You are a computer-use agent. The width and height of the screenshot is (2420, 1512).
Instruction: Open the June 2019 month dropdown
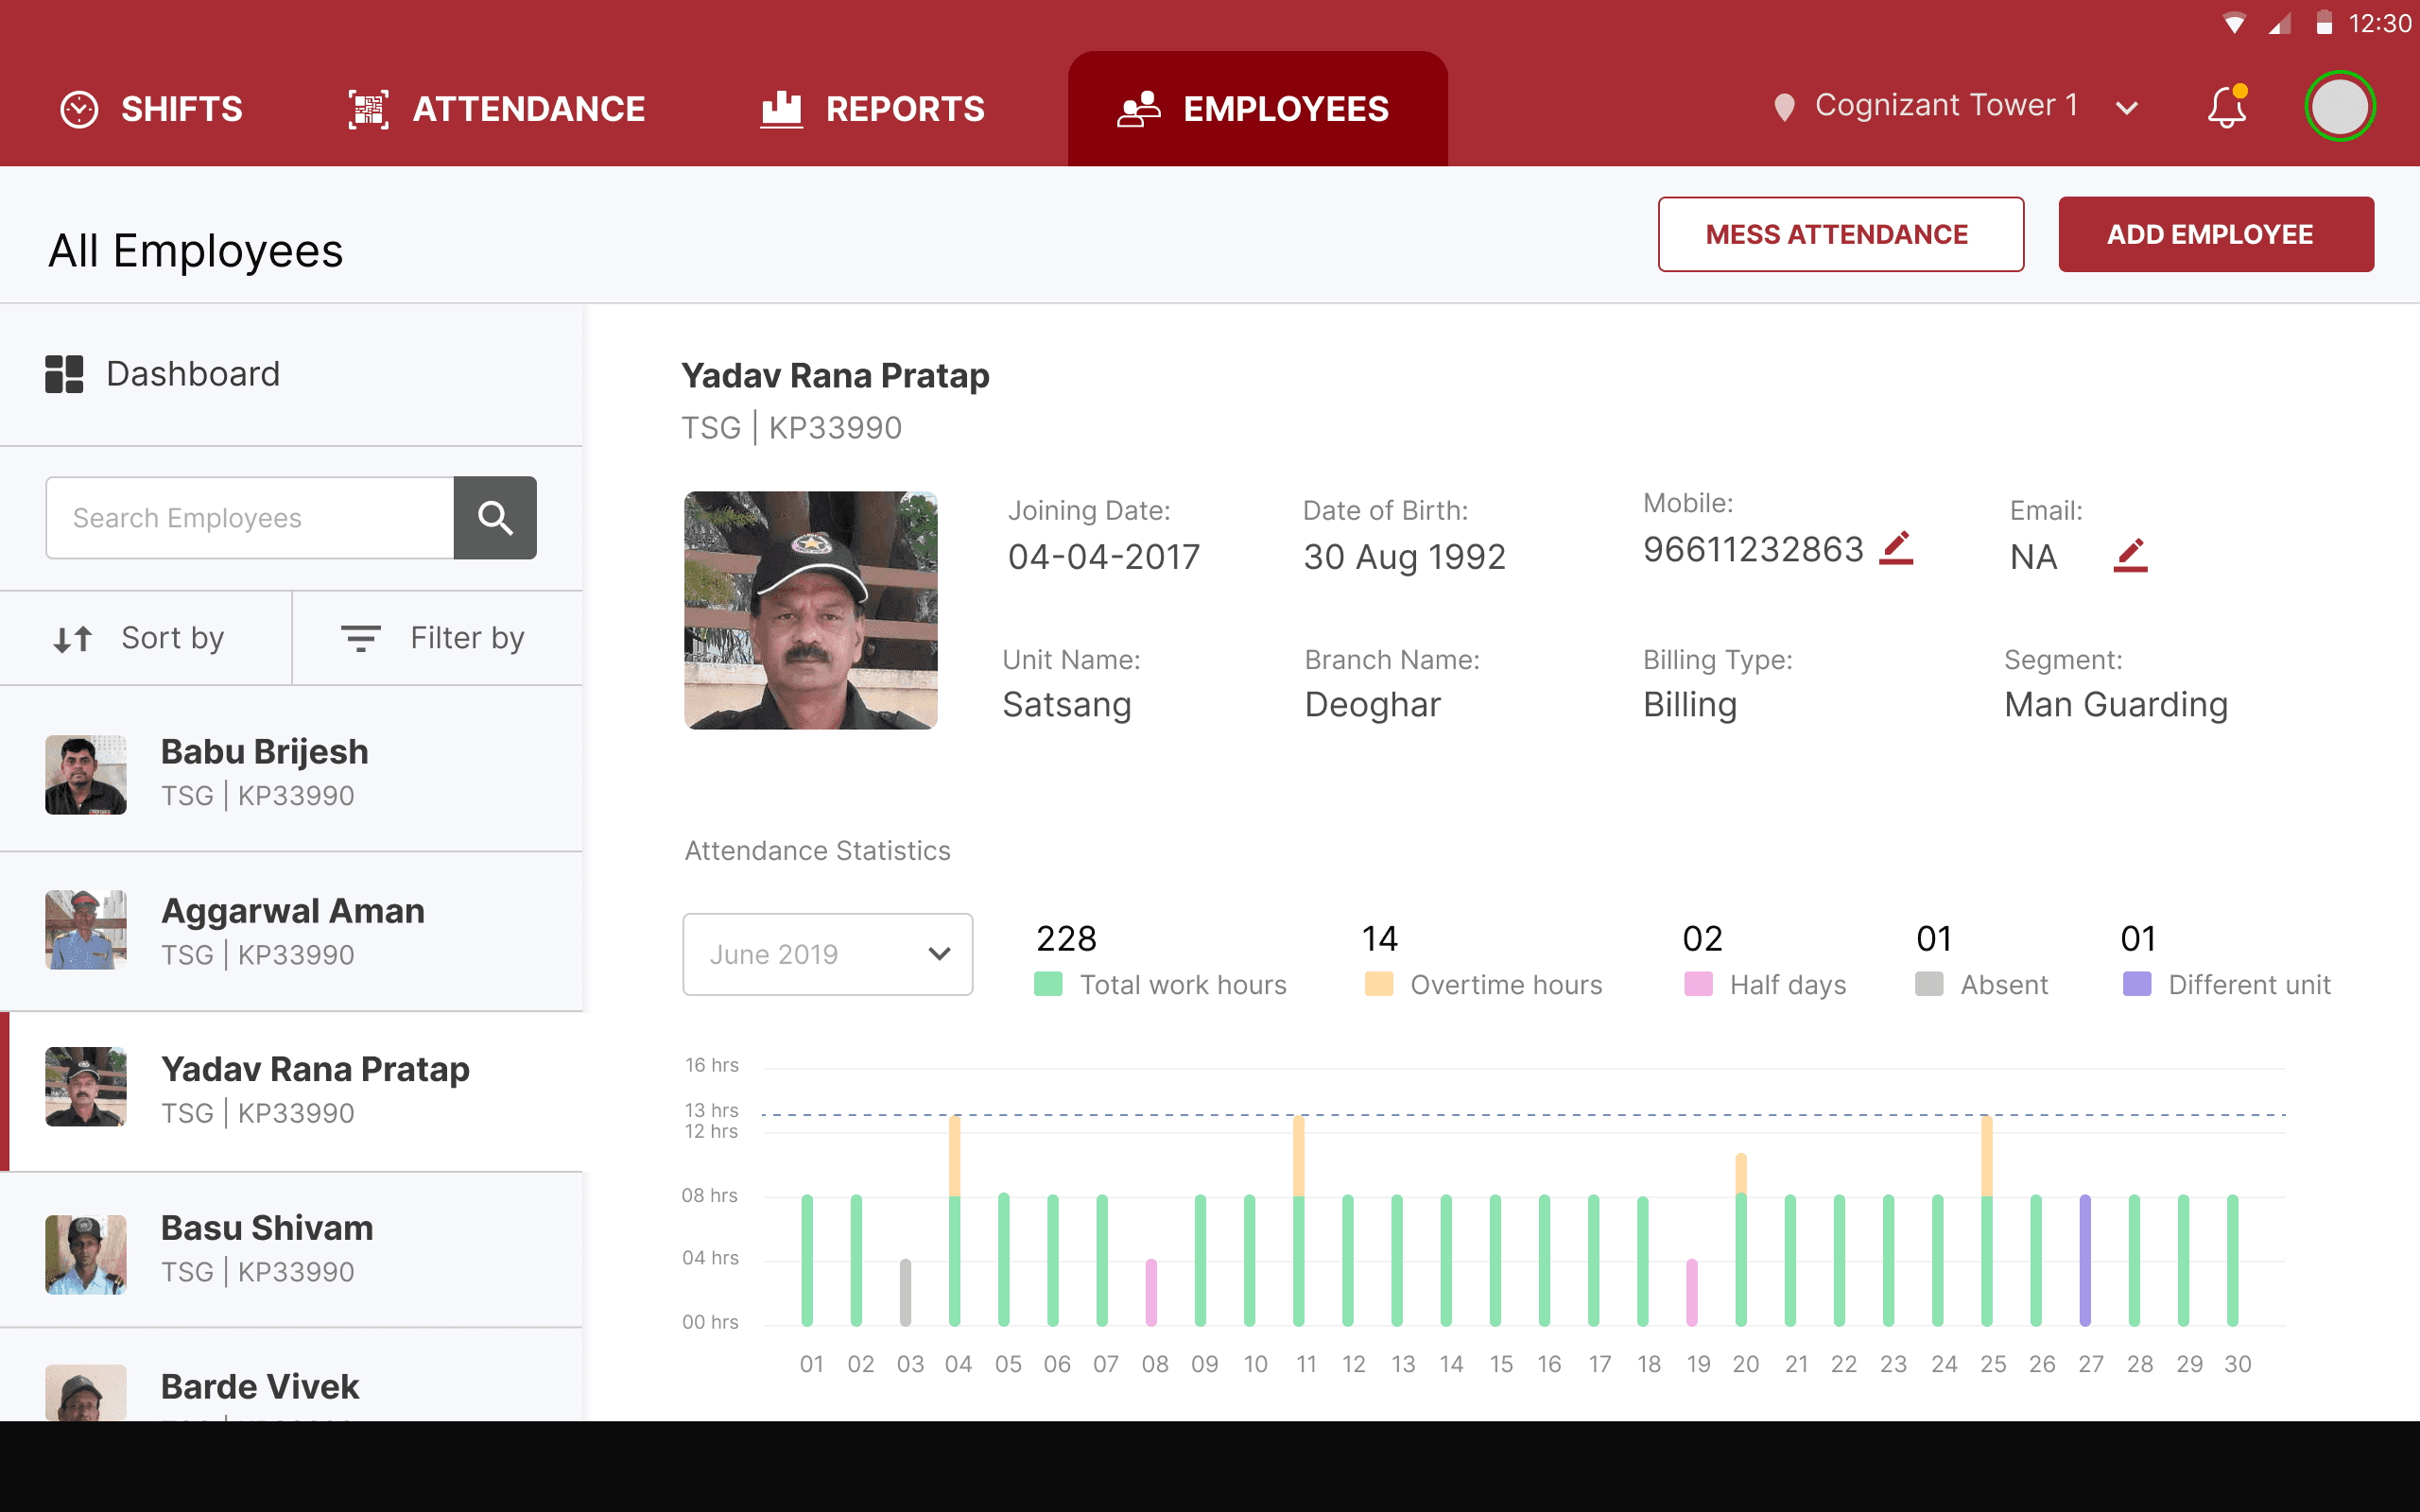[x=827, y=954]
